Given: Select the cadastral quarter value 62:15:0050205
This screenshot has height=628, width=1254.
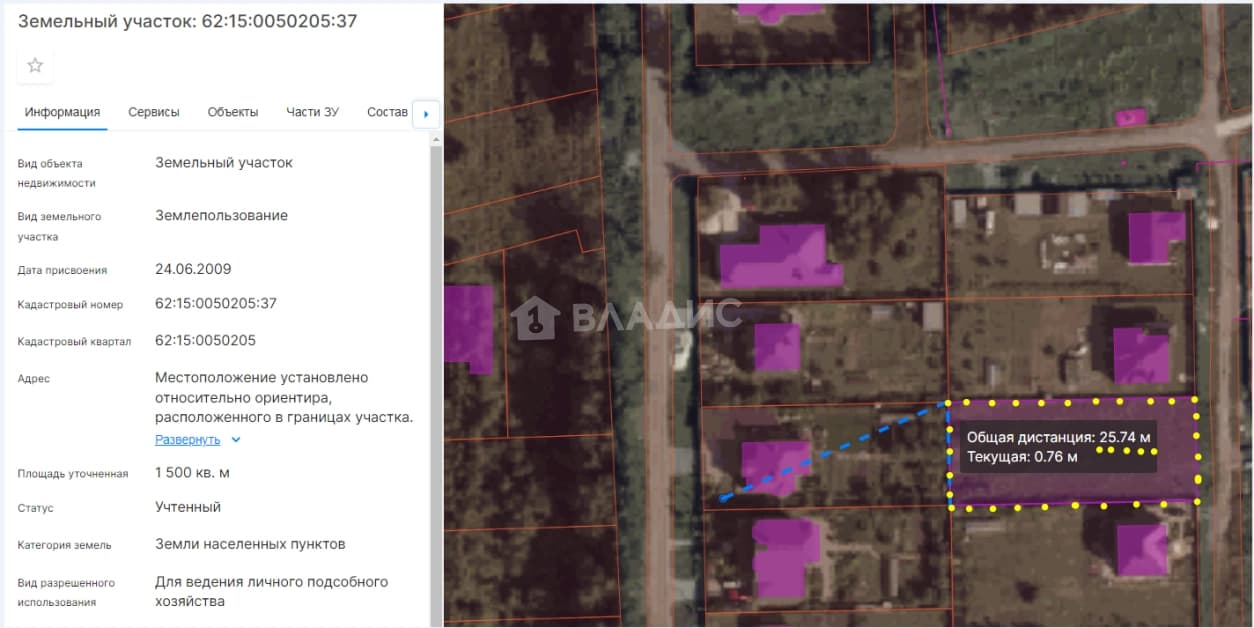Looking at the screenshot, I should [x=205, y=340].
